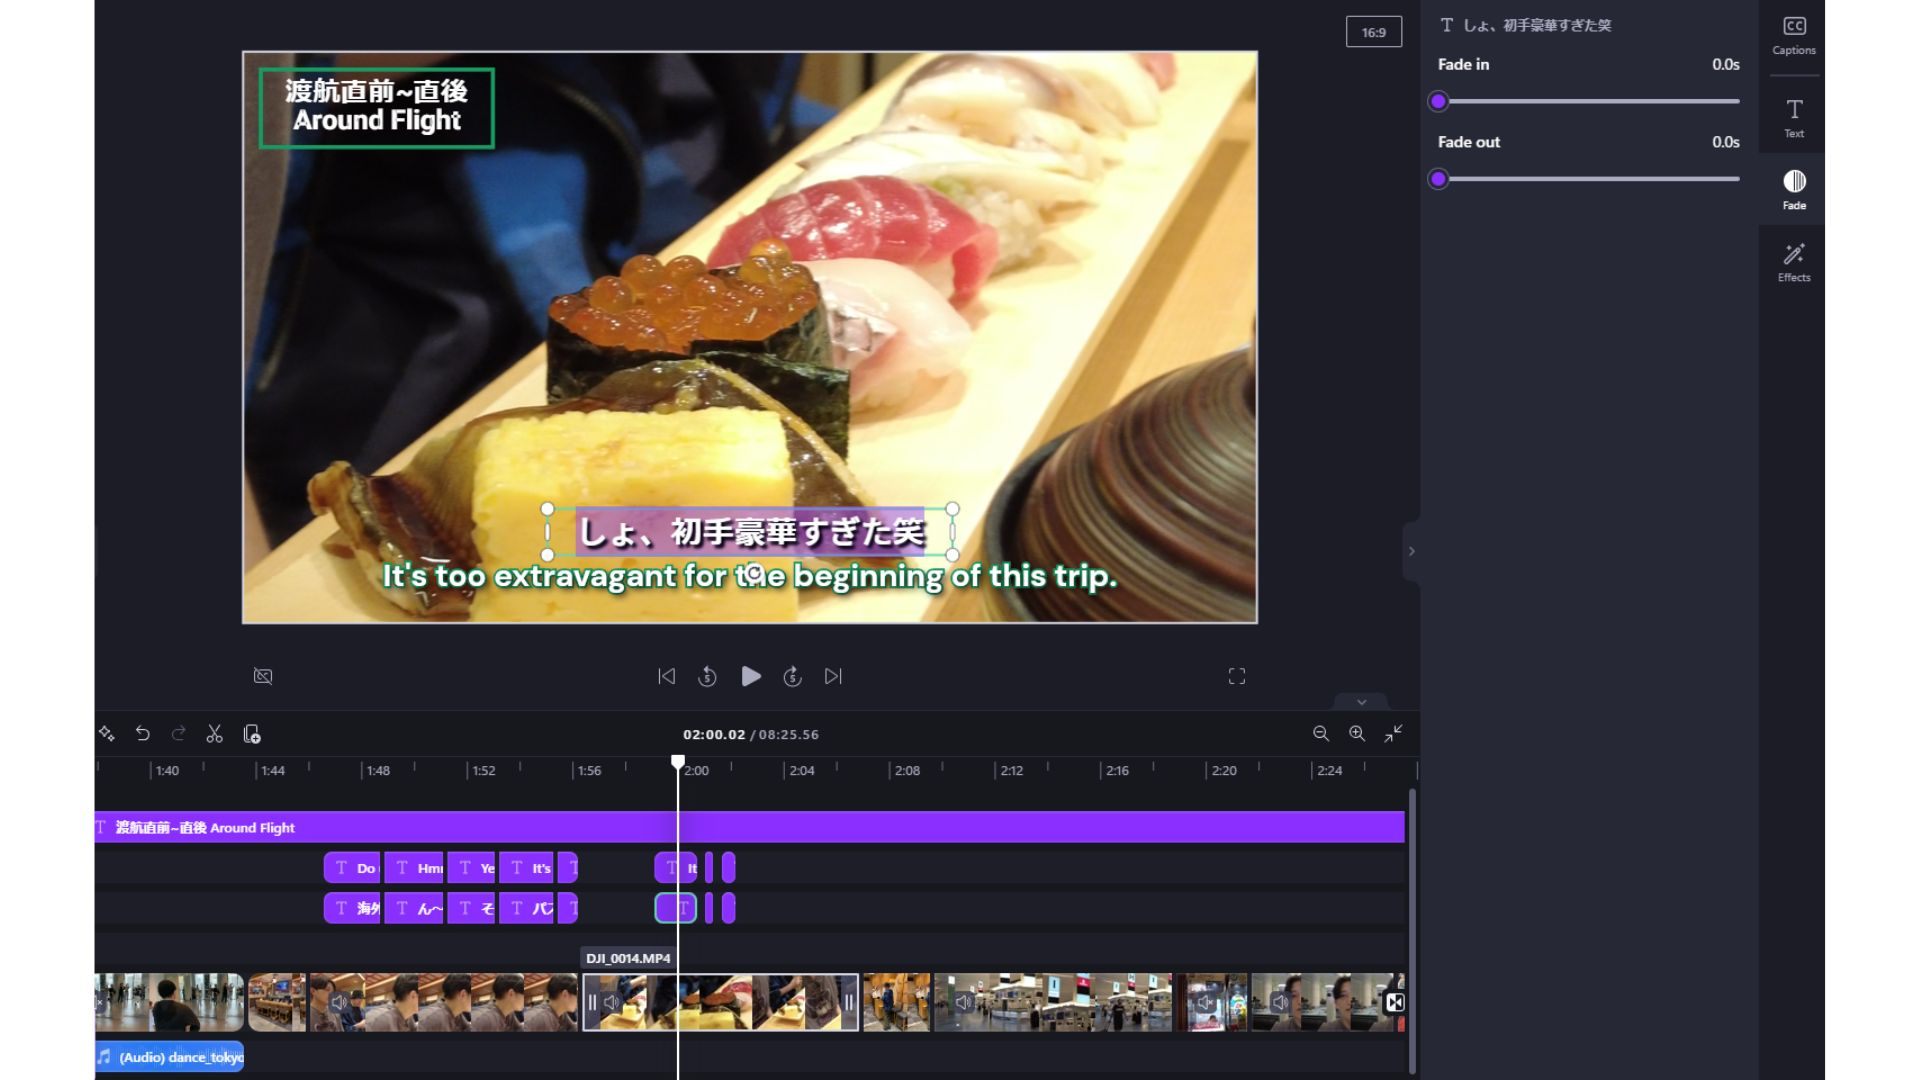Screen dimensions: 1920x1080
Task: Mute the DJI_0014.MP4 clip audio
Action: [x=612, y=1002]
